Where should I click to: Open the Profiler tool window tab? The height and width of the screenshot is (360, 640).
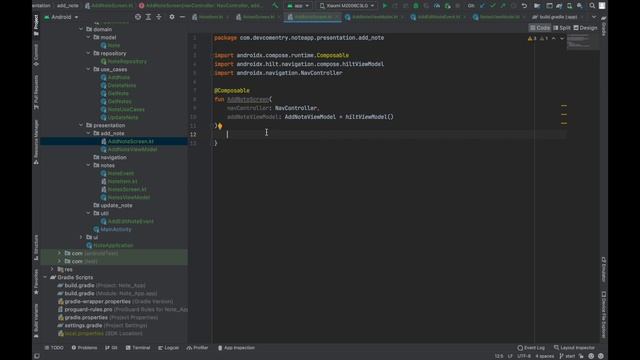pos(198,348)
